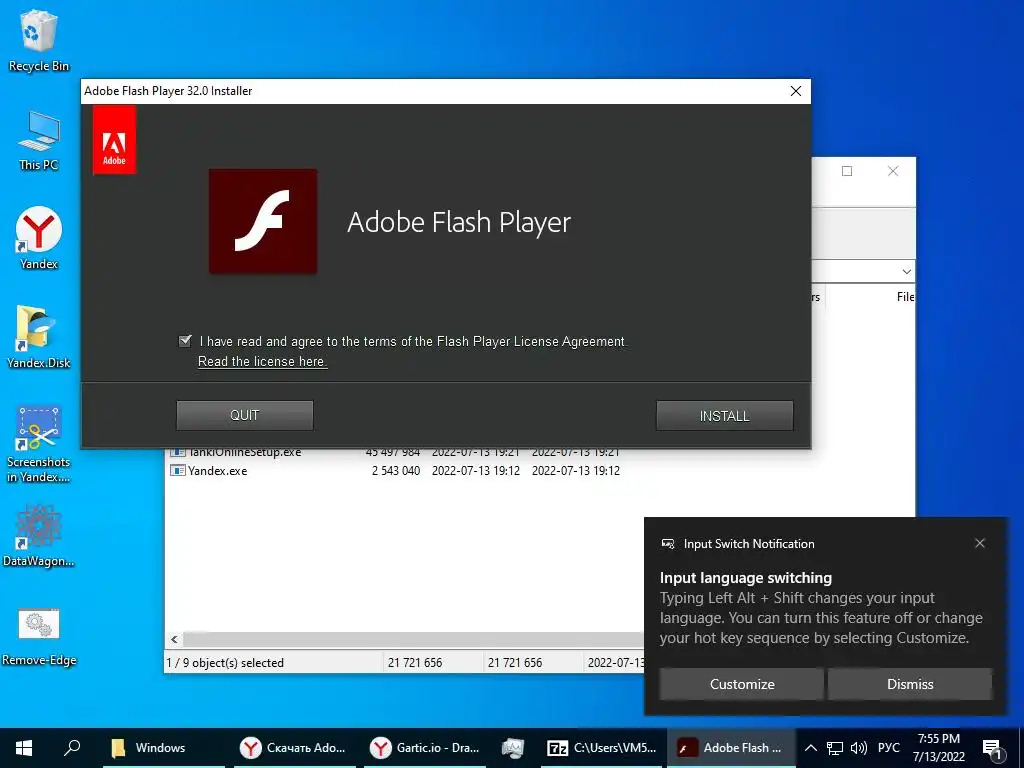1024x768 pixels.
Task: Close the Adobe Flash Player installer window
Action: pyautogui.click(x=795, y=91)
